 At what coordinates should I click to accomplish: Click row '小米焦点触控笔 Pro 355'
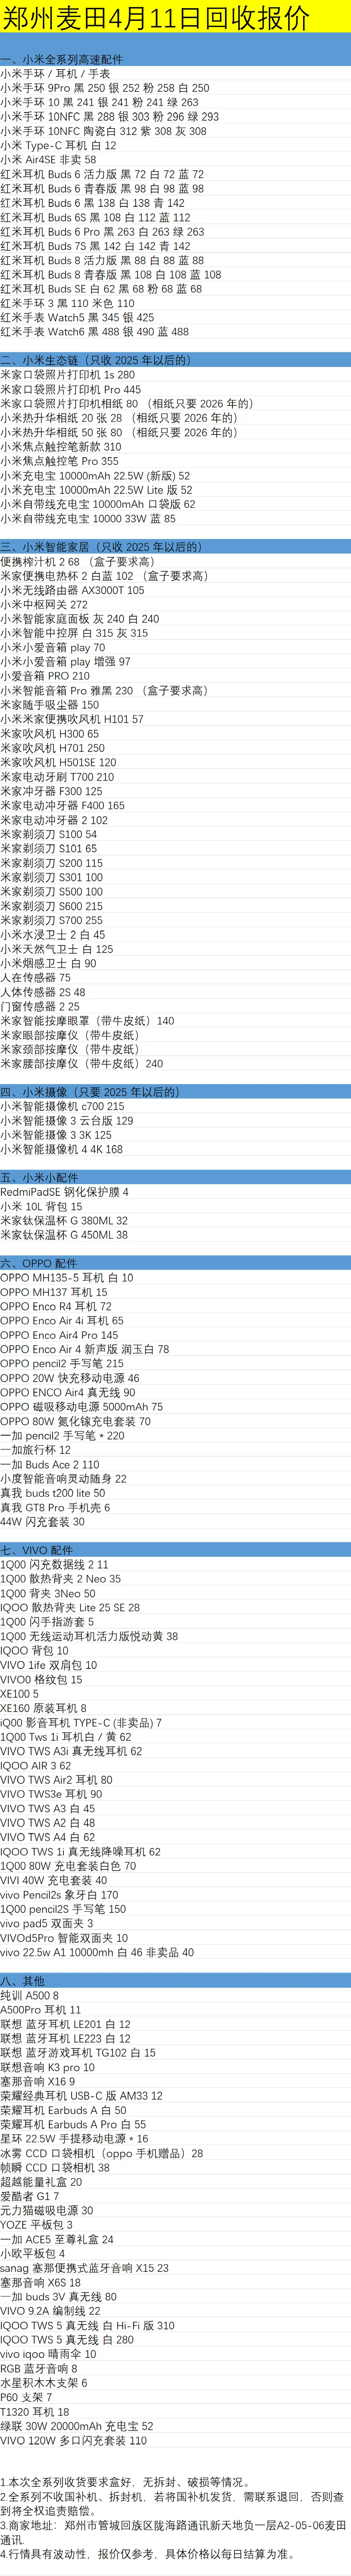coord(60,461)
